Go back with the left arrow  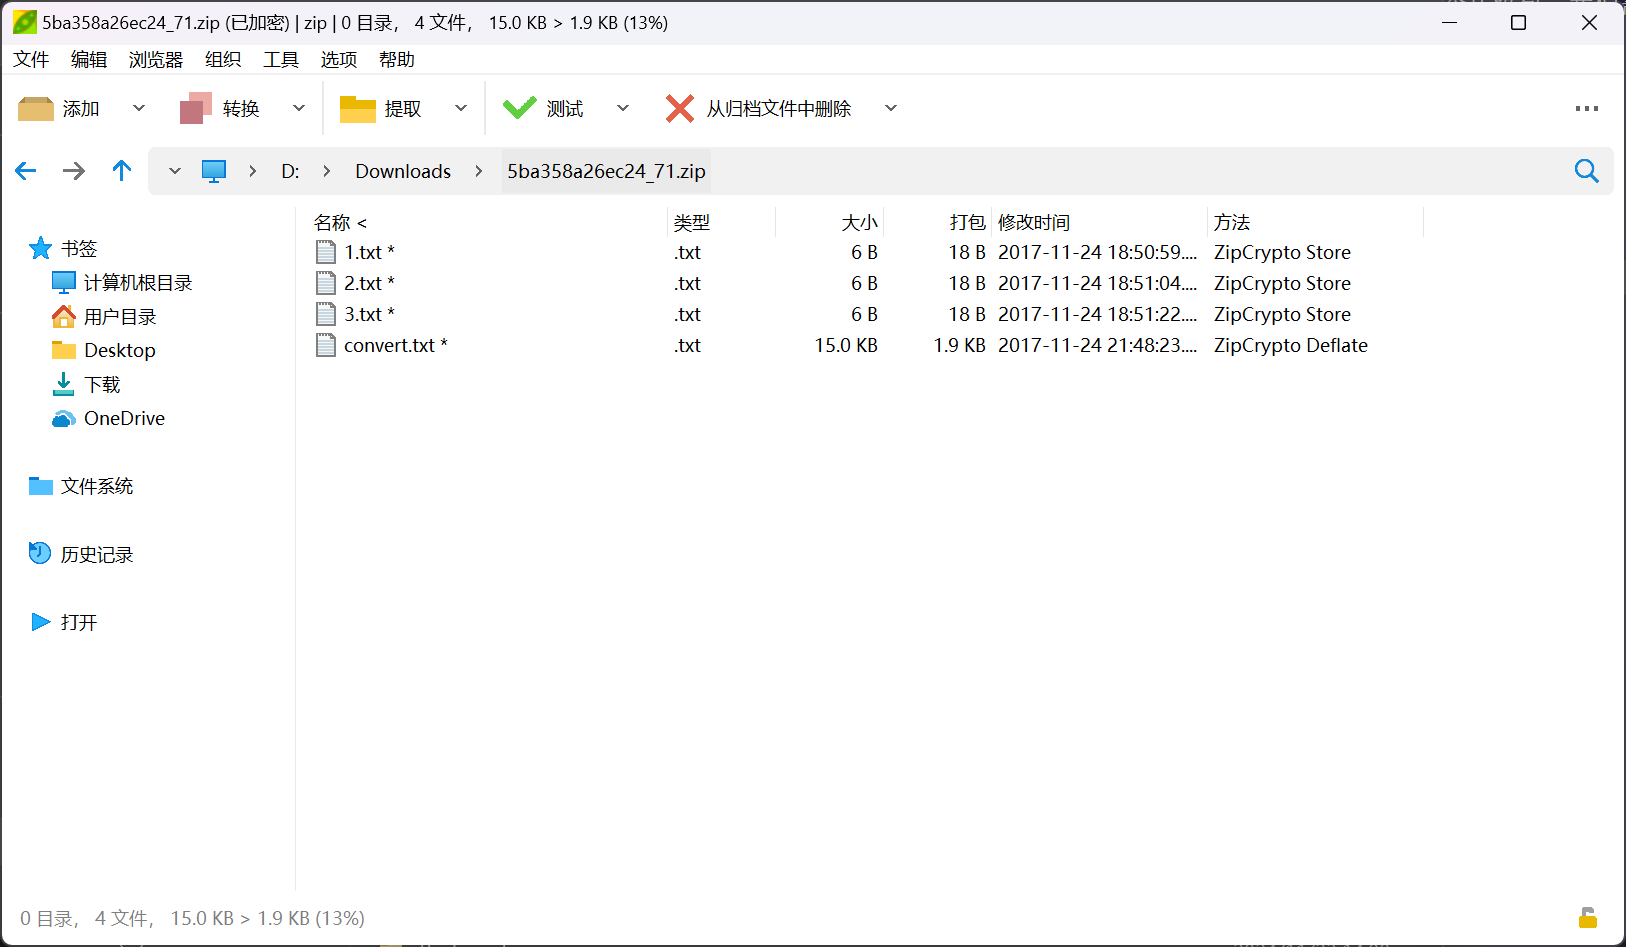26,171
